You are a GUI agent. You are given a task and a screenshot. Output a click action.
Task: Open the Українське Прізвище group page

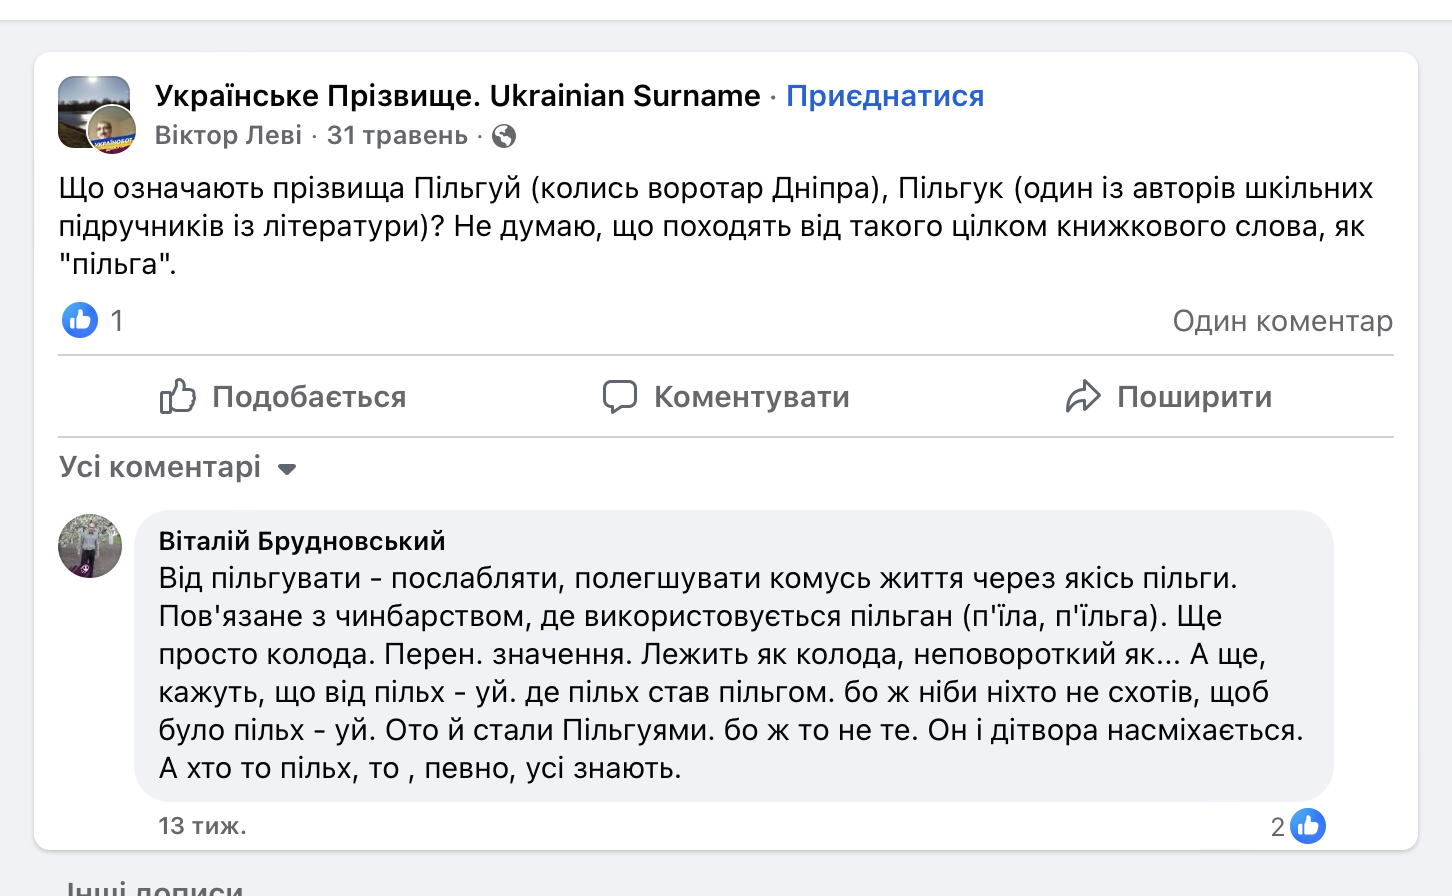(x=457, y=96)
